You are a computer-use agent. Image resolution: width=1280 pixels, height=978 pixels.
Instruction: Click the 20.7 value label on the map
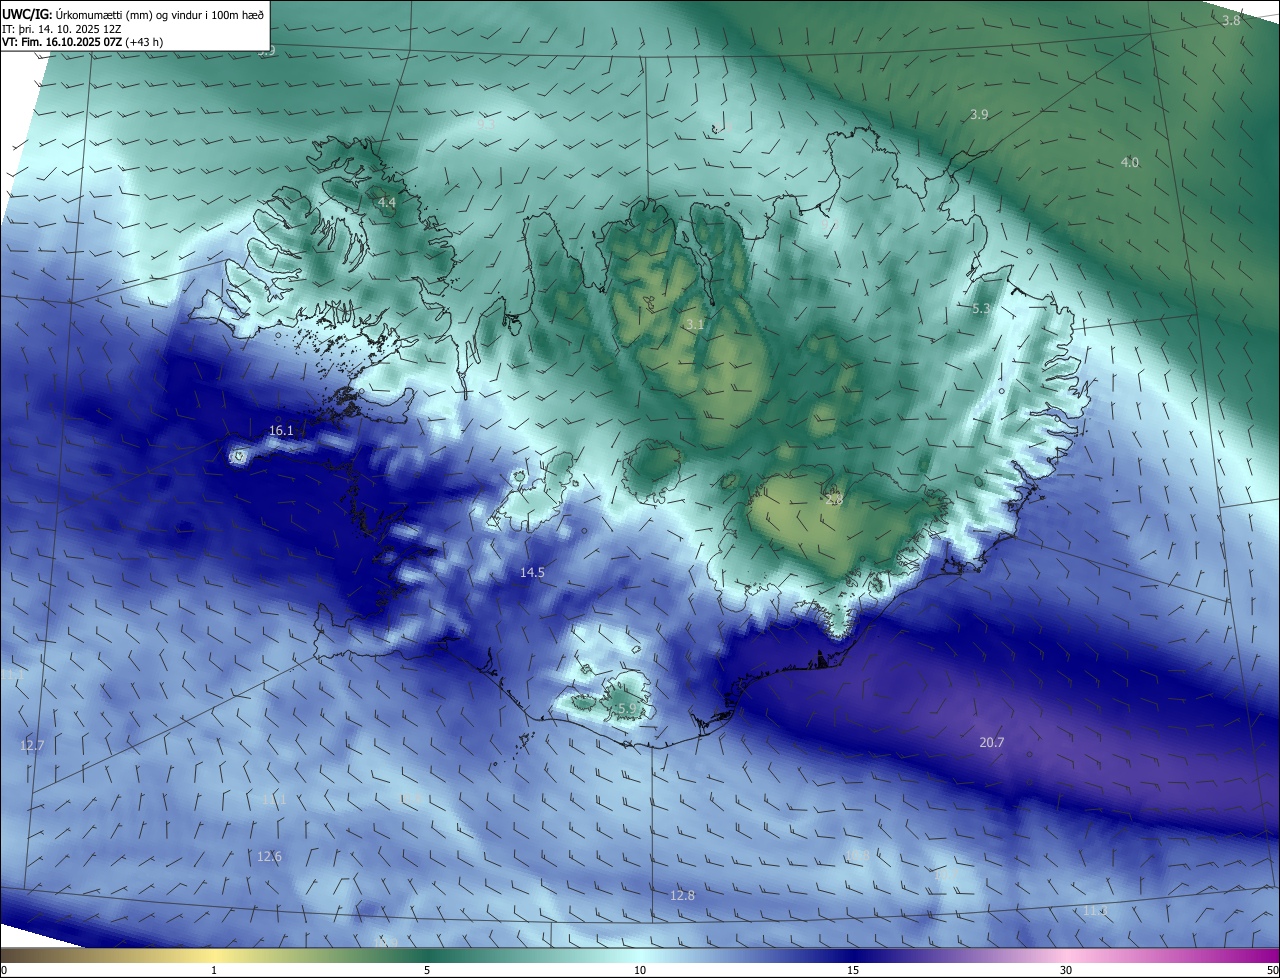[992, 742]
